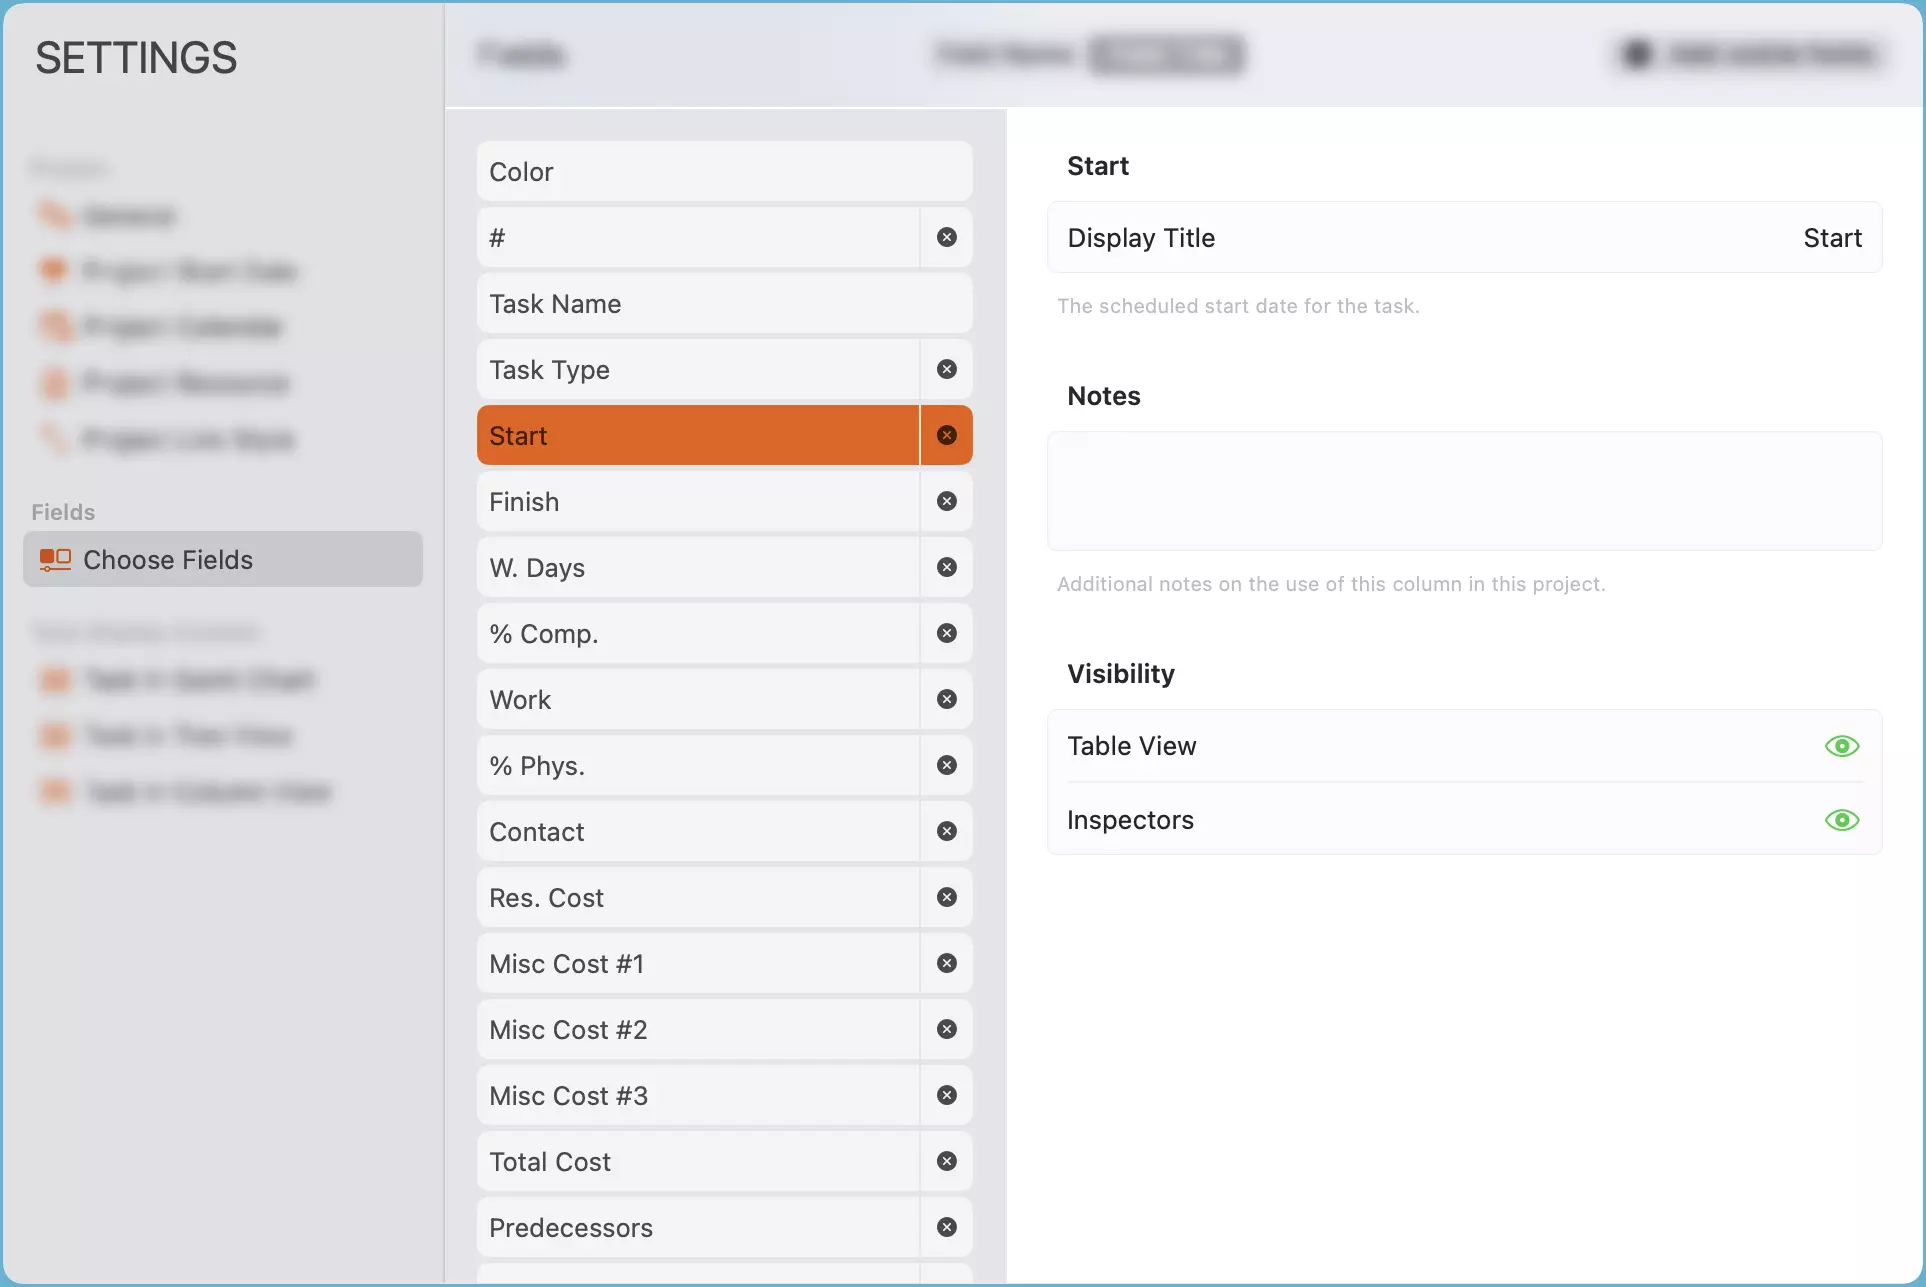
Task: Select the Color field row
Action: pos(724,172)
